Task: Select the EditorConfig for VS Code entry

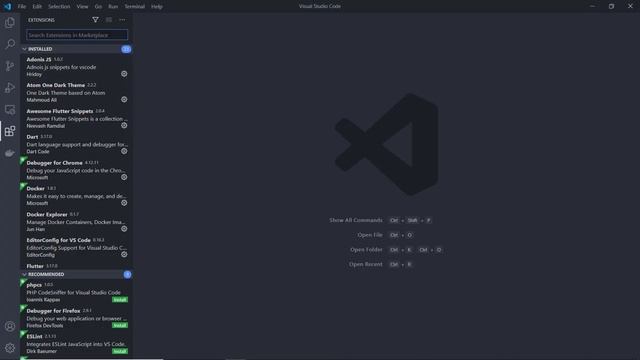Action: (76, 247)
